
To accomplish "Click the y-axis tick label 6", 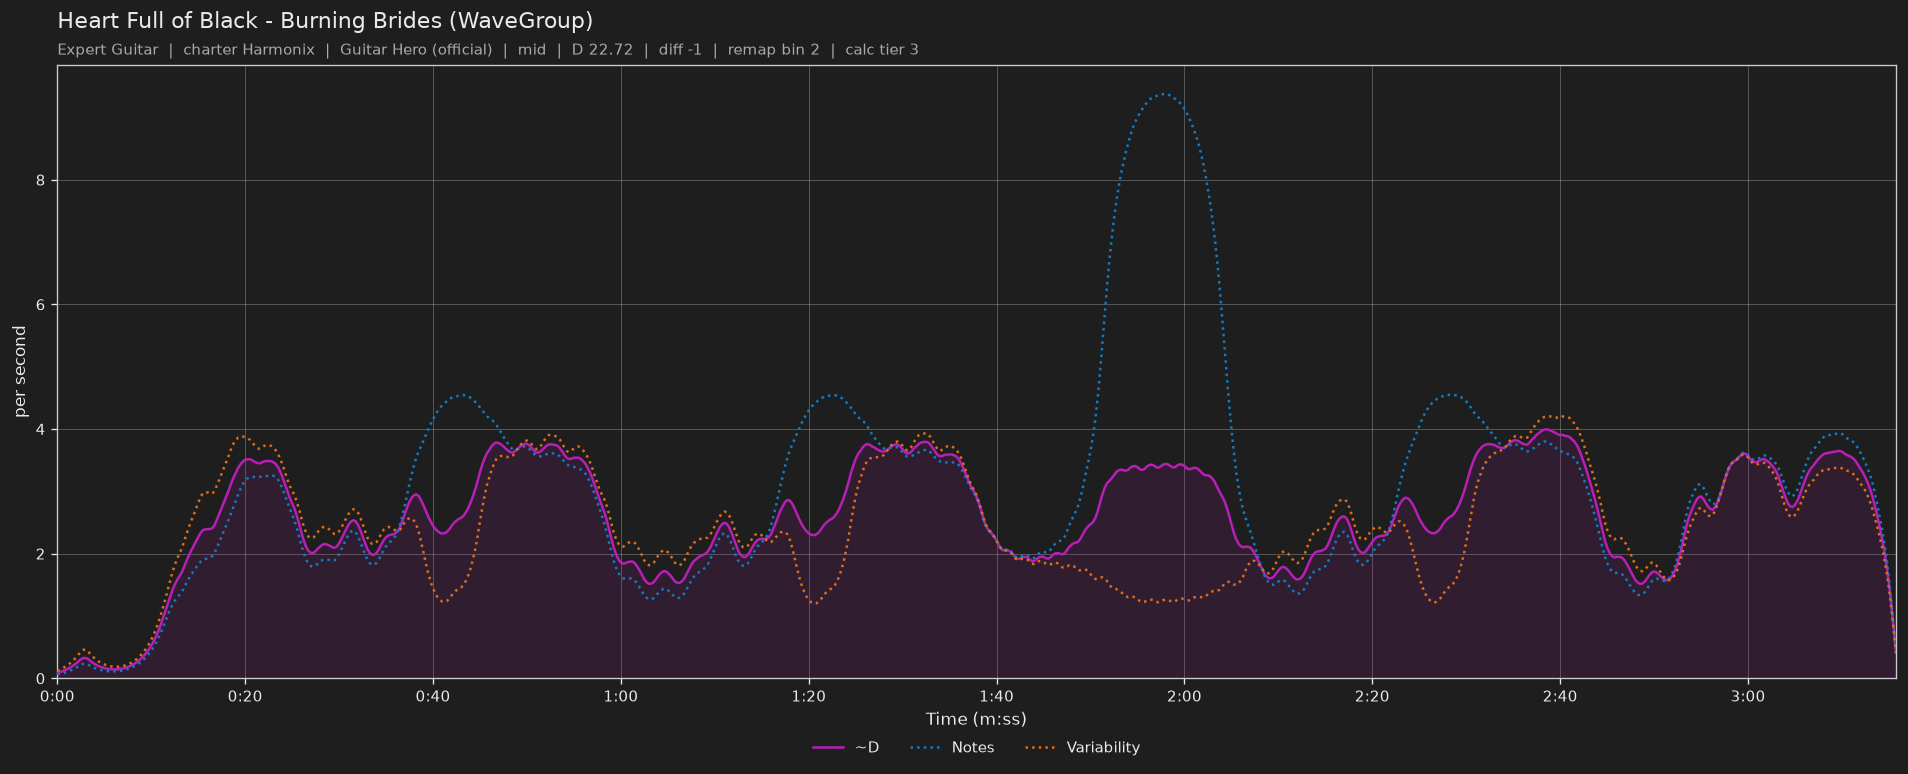I will click(x=43, y=305).
